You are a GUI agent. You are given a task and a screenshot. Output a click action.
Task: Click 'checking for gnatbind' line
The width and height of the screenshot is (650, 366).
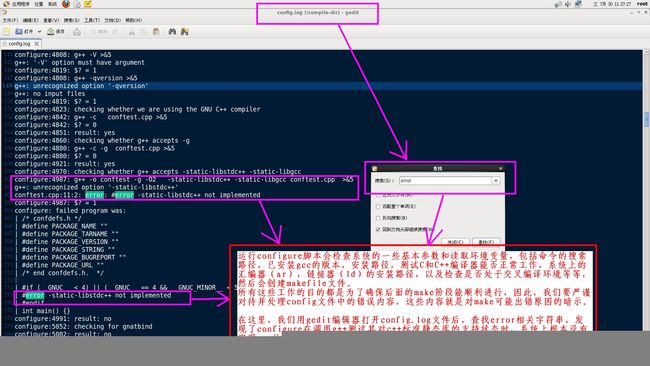coord(83,327)
